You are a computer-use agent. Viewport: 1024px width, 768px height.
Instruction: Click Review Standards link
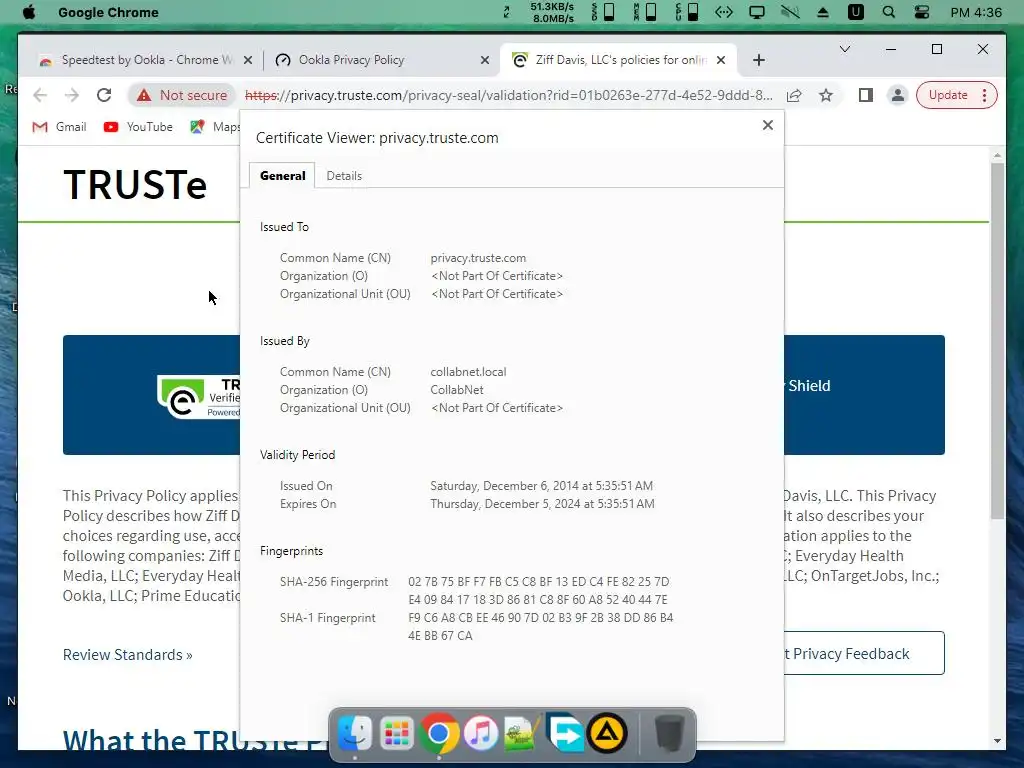click(x=127, y=655)
